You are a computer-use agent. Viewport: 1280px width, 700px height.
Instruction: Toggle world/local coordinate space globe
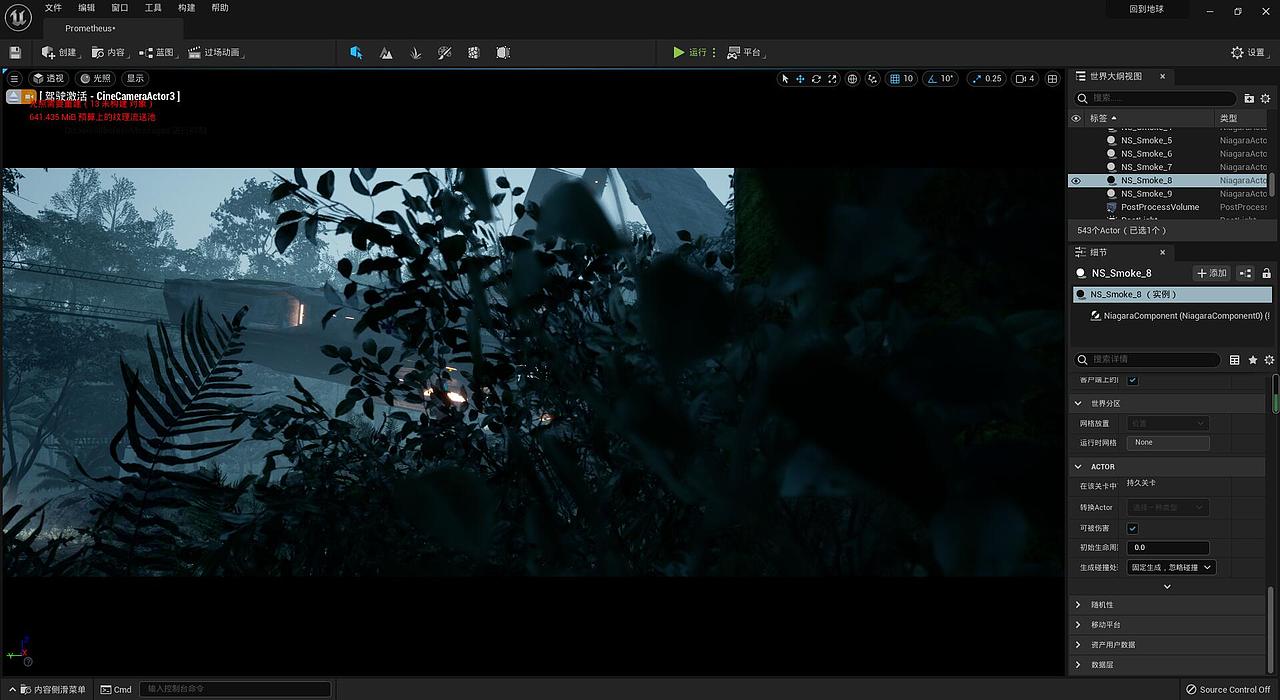click(852, 79)
